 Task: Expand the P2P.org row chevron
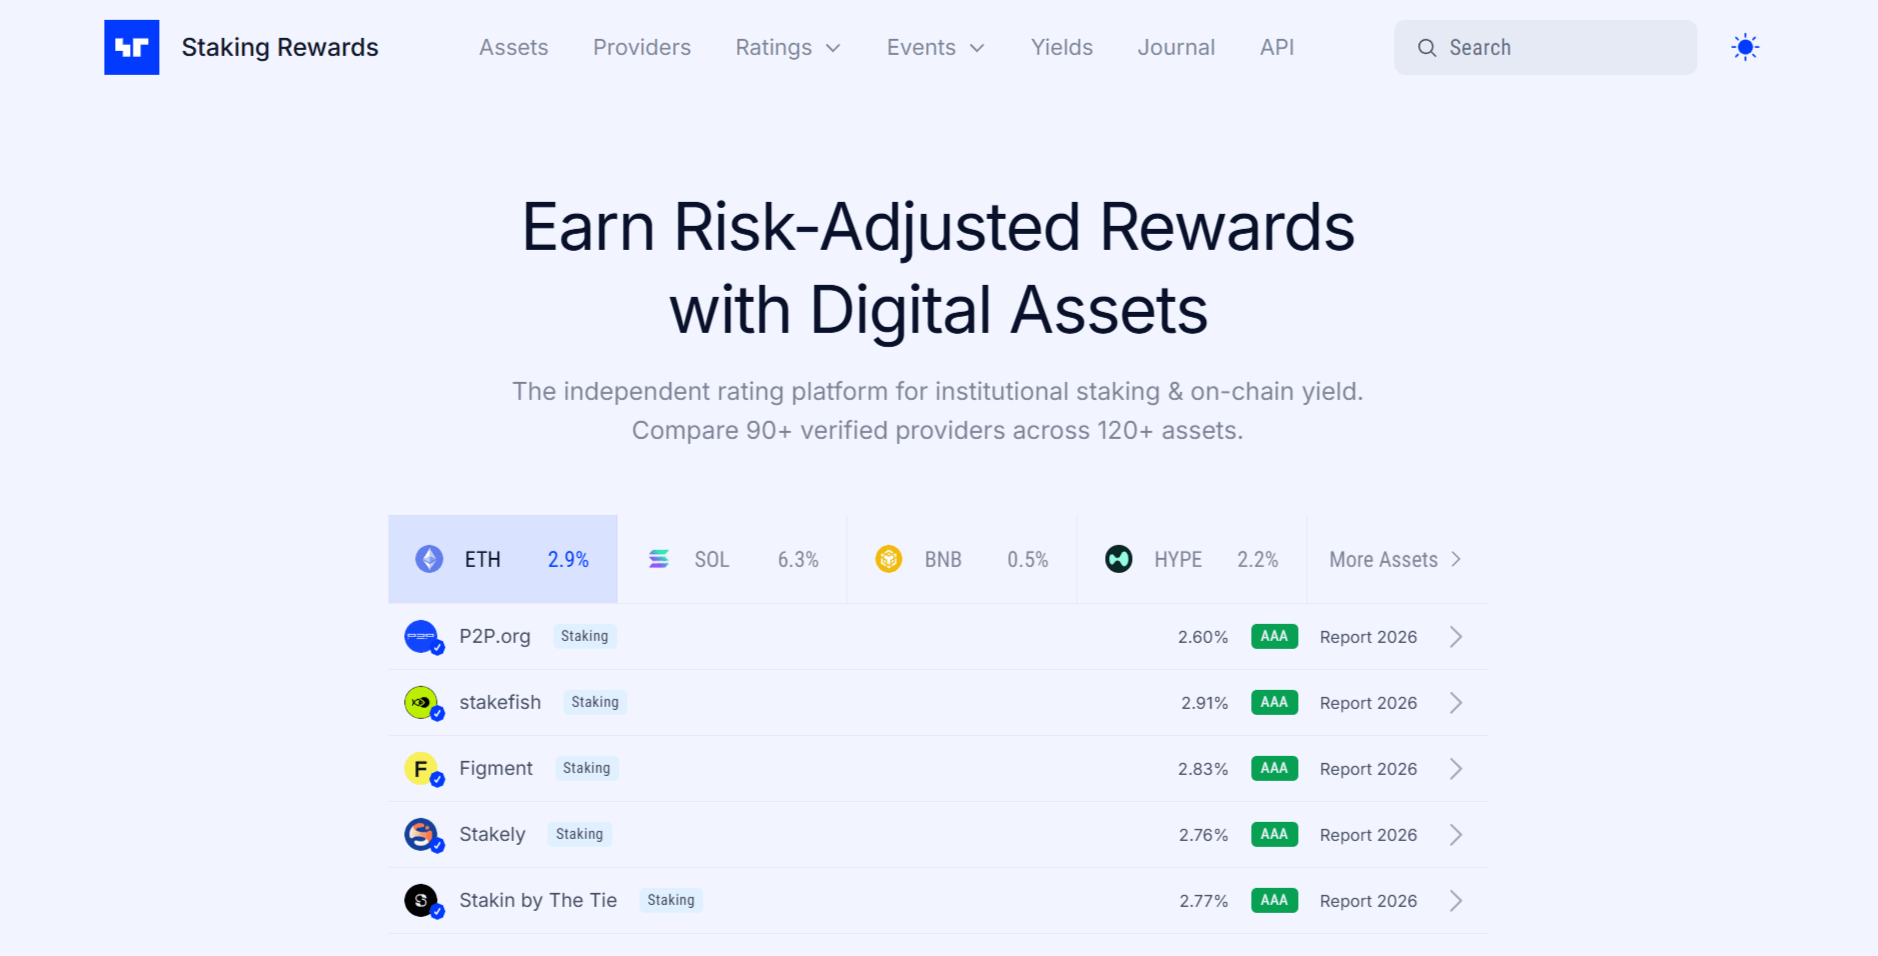point(1456,636)
